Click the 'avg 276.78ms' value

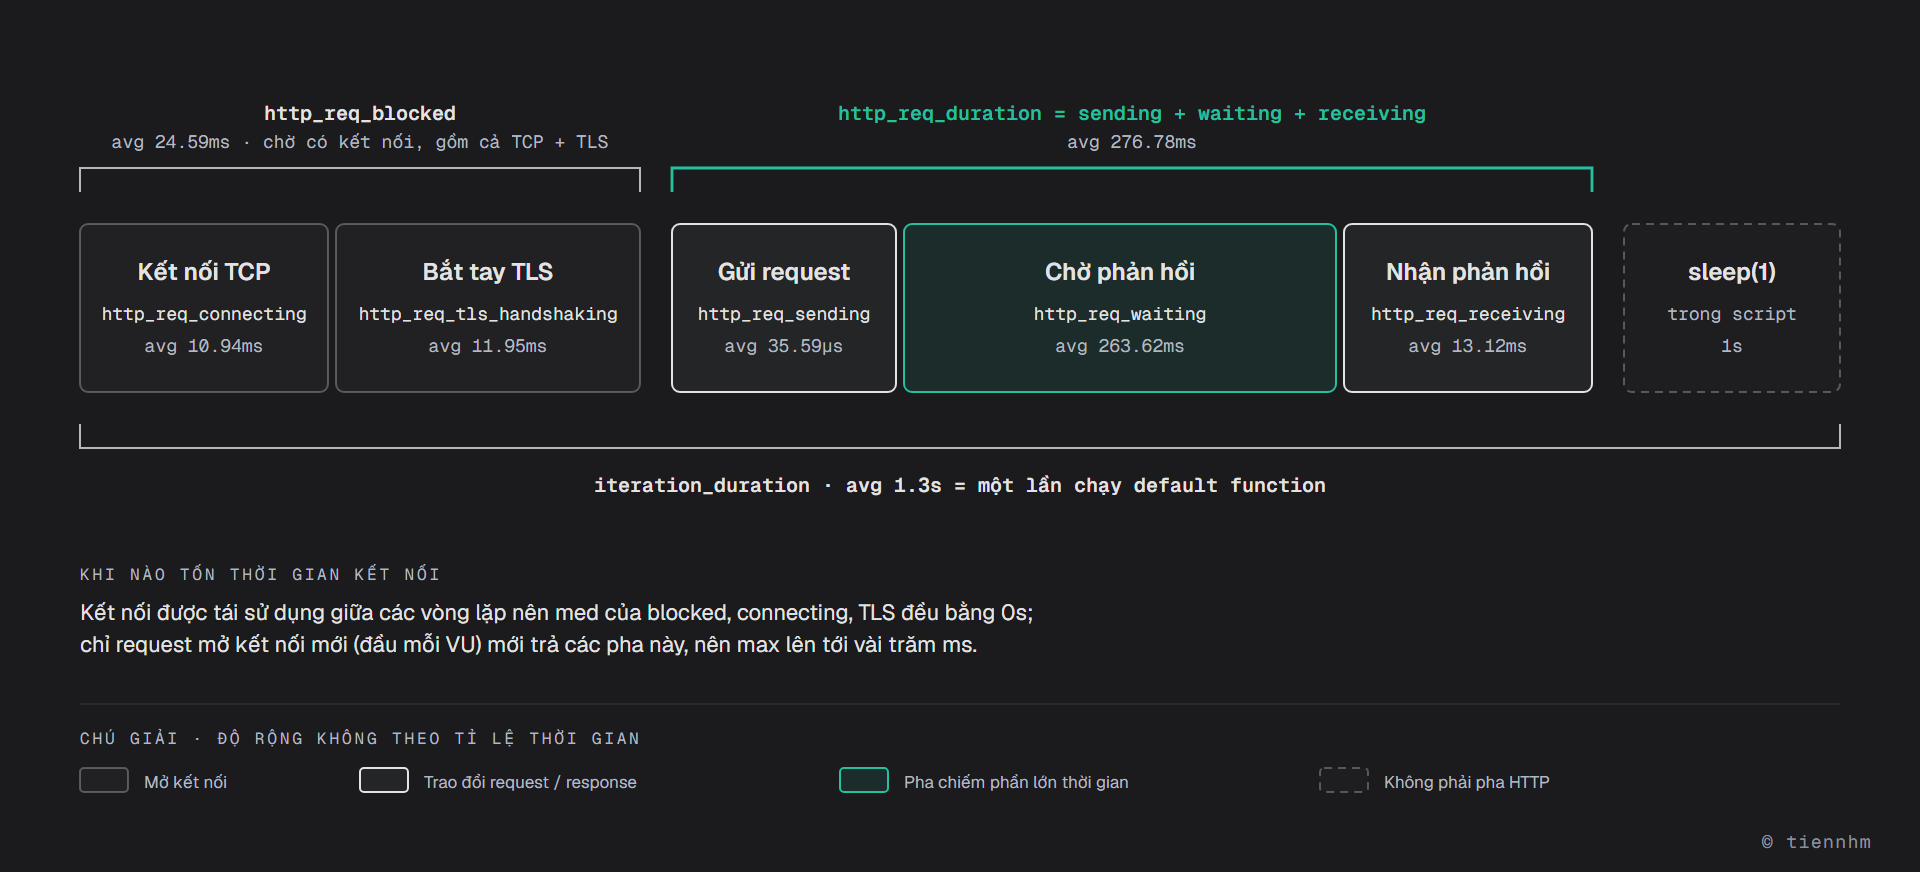pyautogui.click(x=1132, y=142)
